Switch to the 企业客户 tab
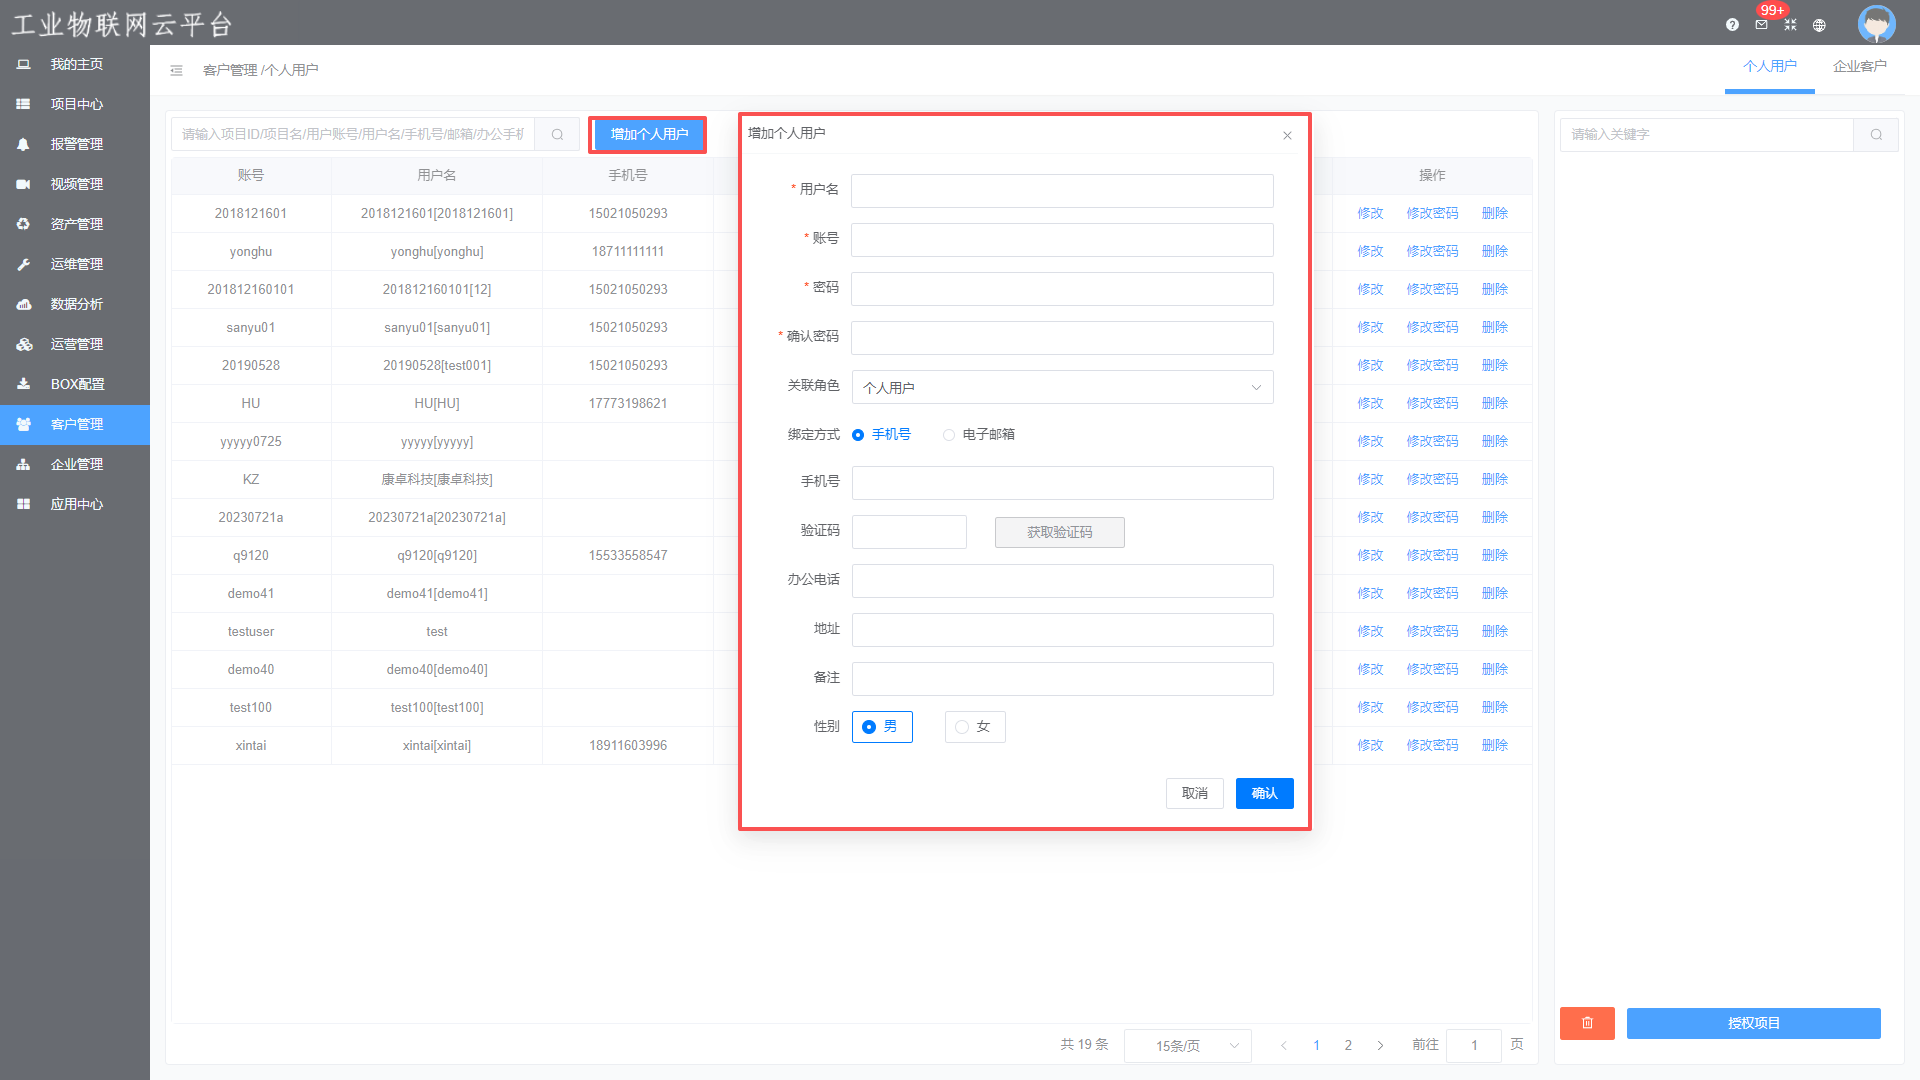 (1859, 66)
